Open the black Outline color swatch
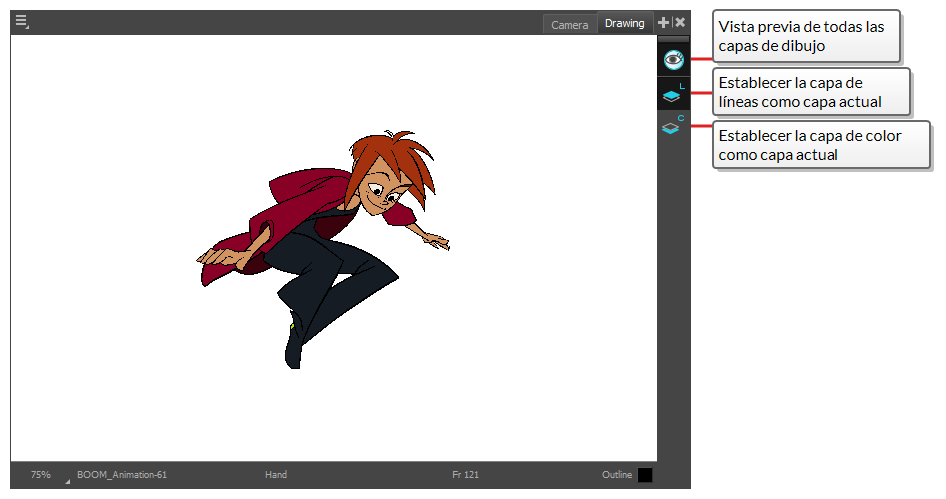 pyautogui.click(x=645, y=475)
